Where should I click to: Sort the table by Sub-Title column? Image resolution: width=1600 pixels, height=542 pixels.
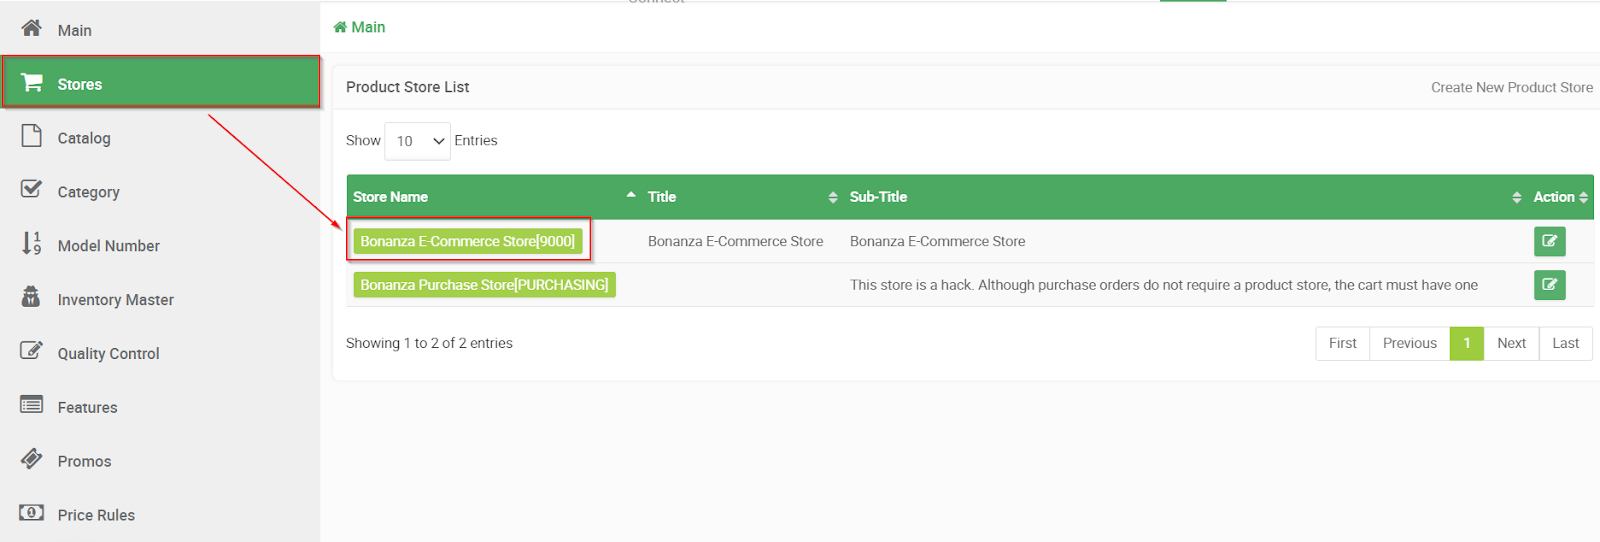pyautogui.click(x=1185, y=197)
